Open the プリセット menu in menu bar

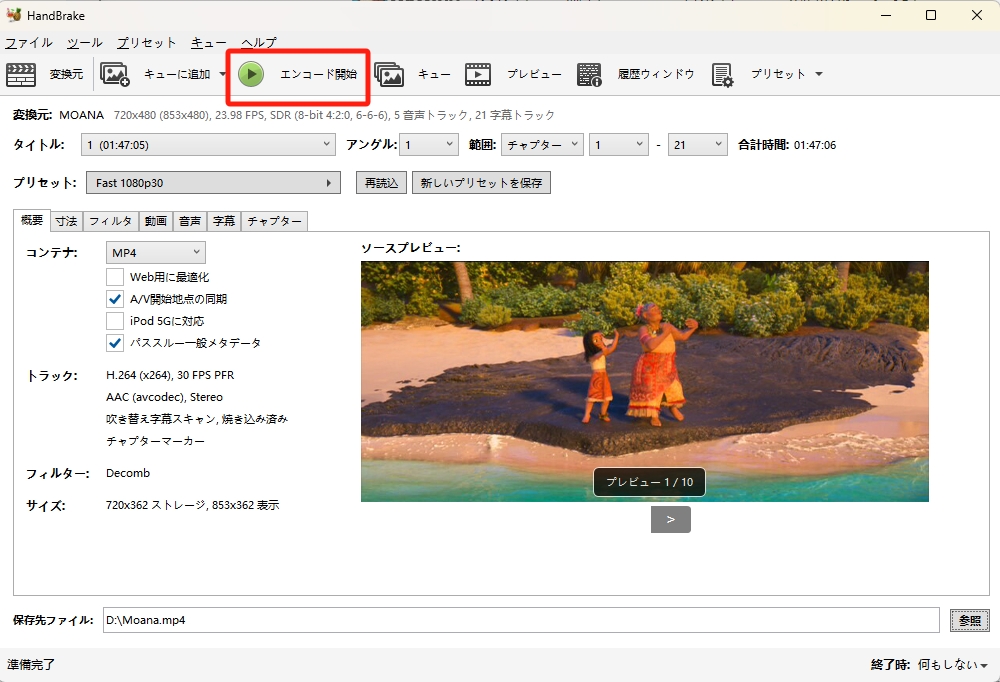point(146,43)
